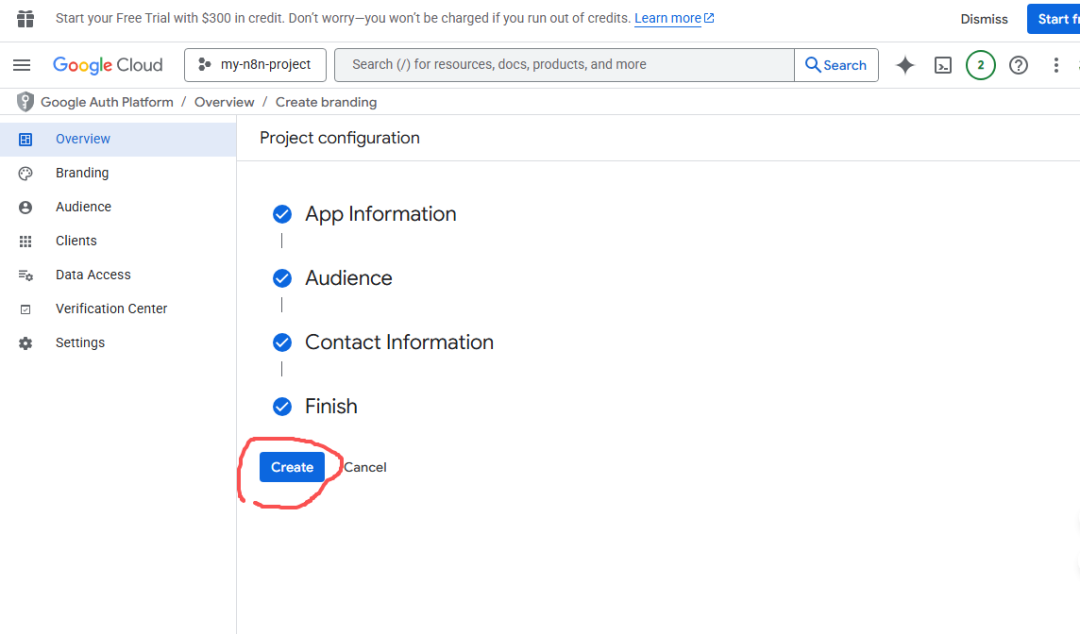Open the three-dot more options menu

pos(1055,65)
